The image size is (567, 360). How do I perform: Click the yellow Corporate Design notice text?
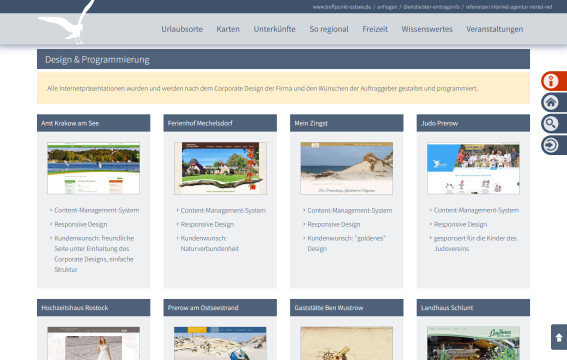click(263, 88)
